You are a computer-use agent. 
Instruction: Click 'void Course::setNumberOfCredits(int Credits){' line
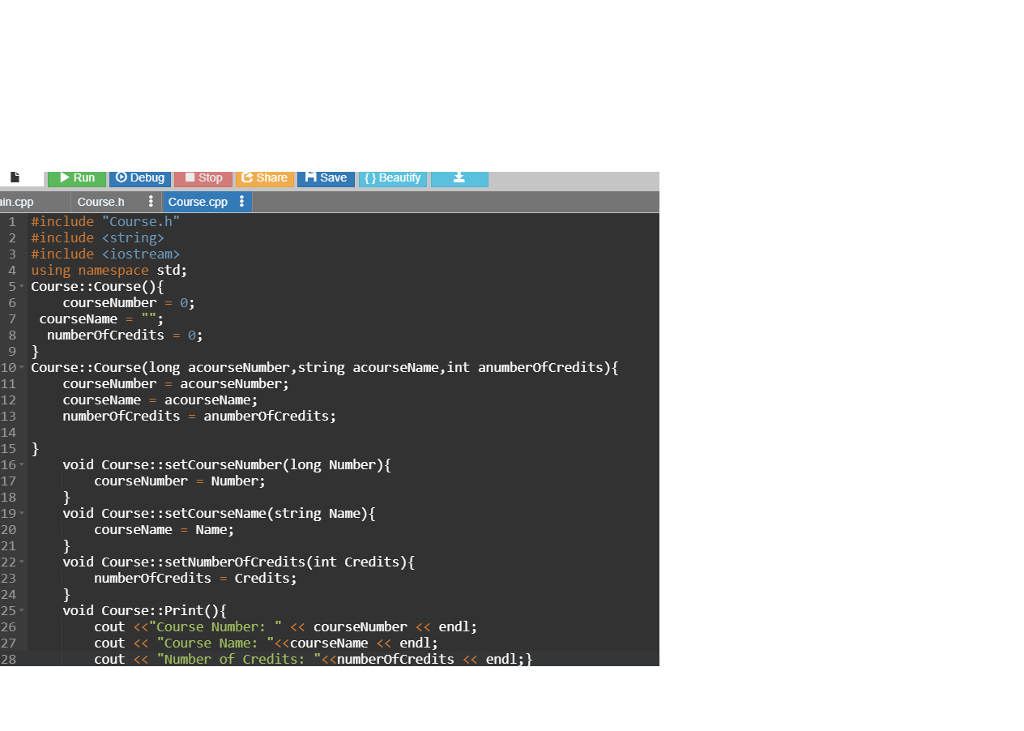(238, 562)
